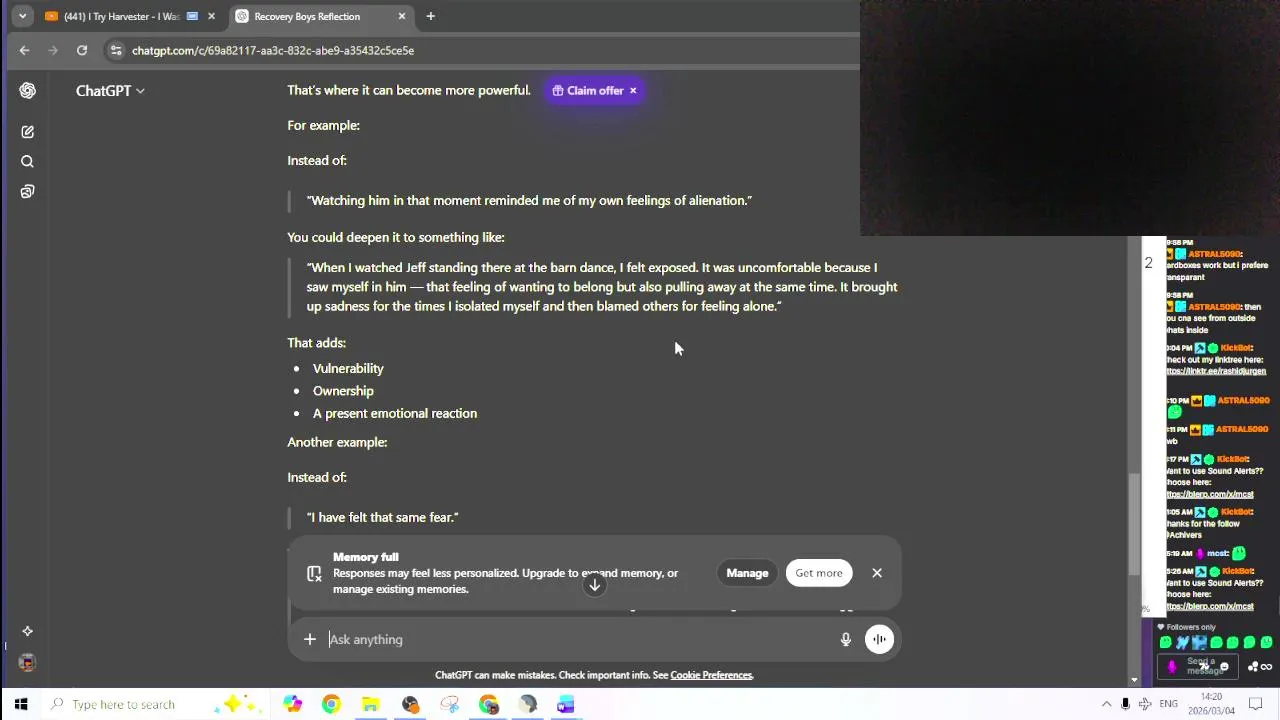Dismiss the Claim offer pill
The height and width of the screenshot is (720, 1280).
point(633,91)
